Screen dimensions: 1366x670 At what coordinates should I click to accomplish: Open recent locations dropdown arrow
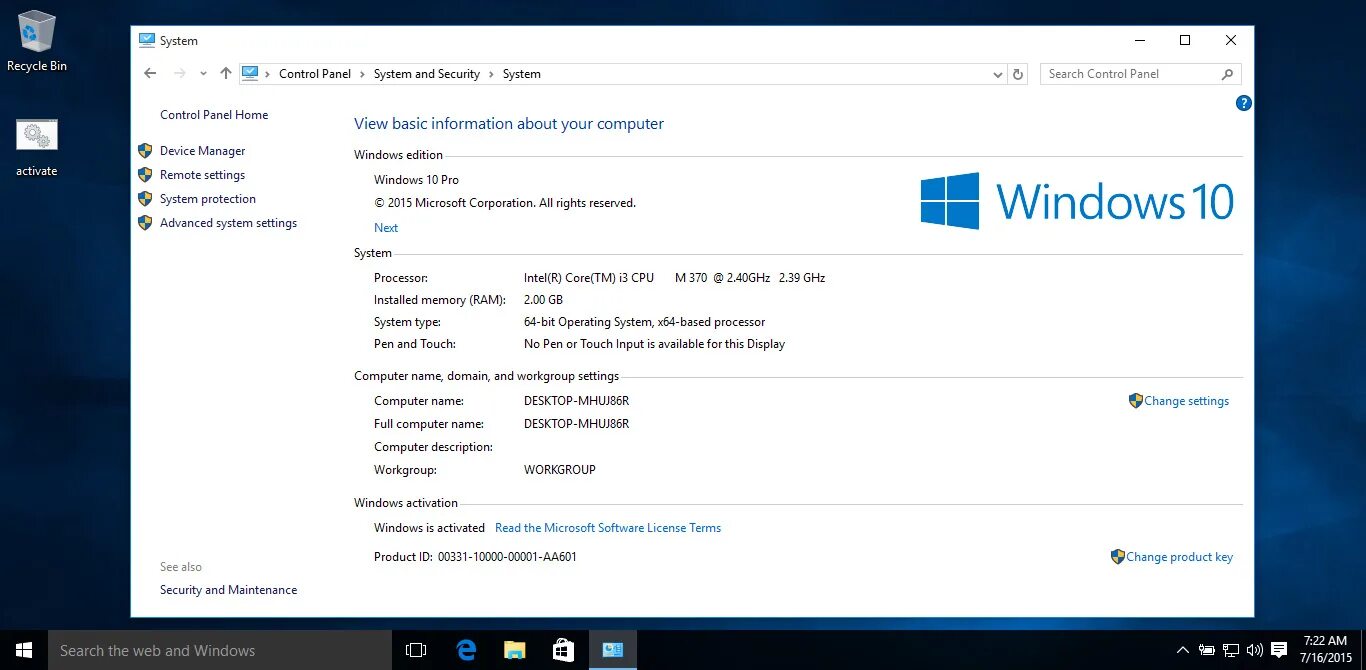coord(204,73)
